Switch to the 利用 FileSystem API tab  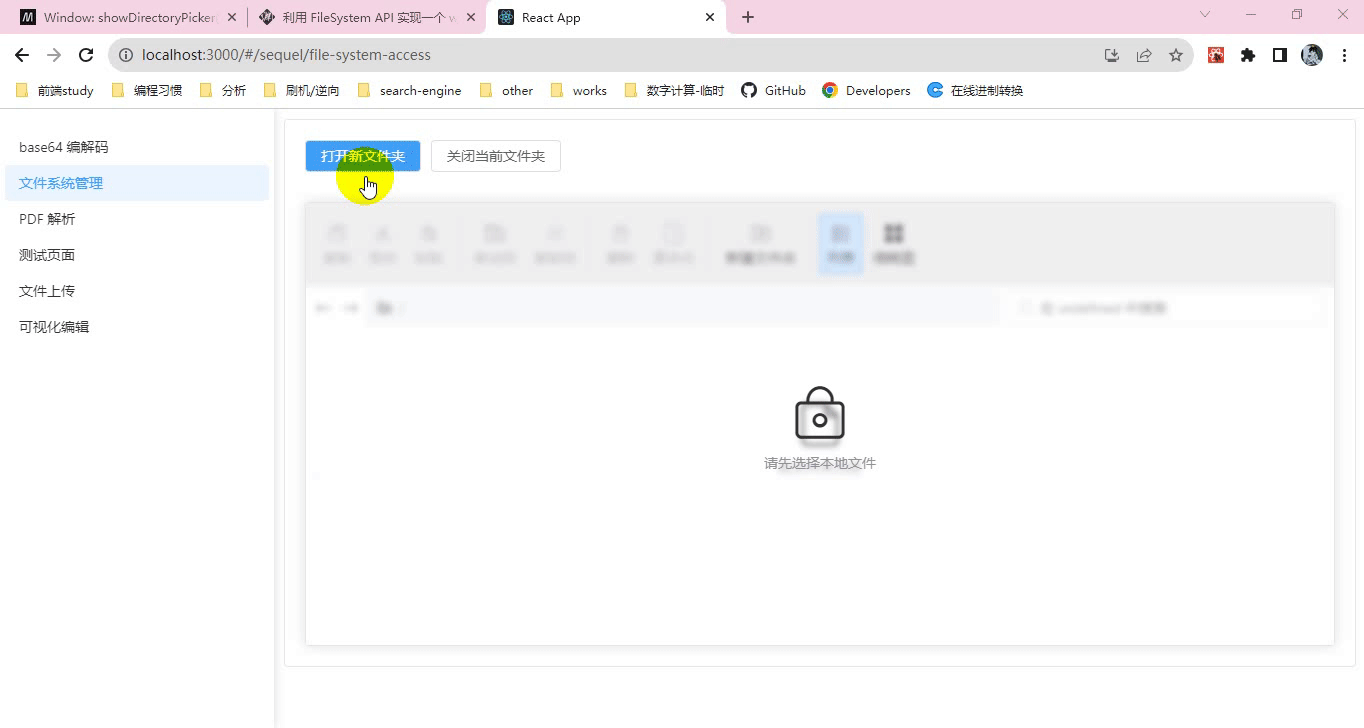click(x=360, y=17)
